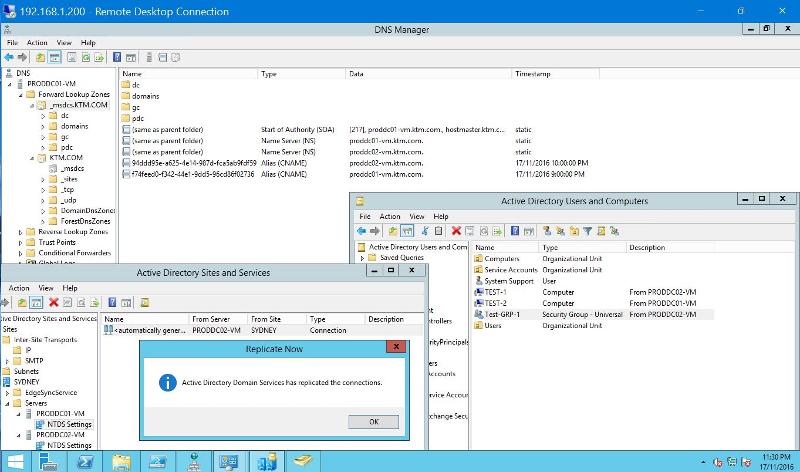Click OK in Replicate Now dialog

tap(373, 422)
